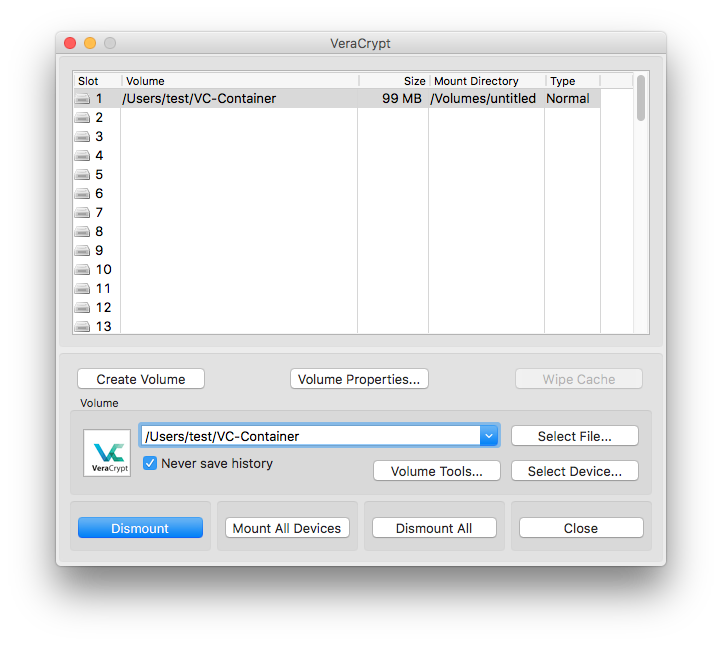Click the slot 5 drive icon
The image size is (722, 646).
pos(82,175)
